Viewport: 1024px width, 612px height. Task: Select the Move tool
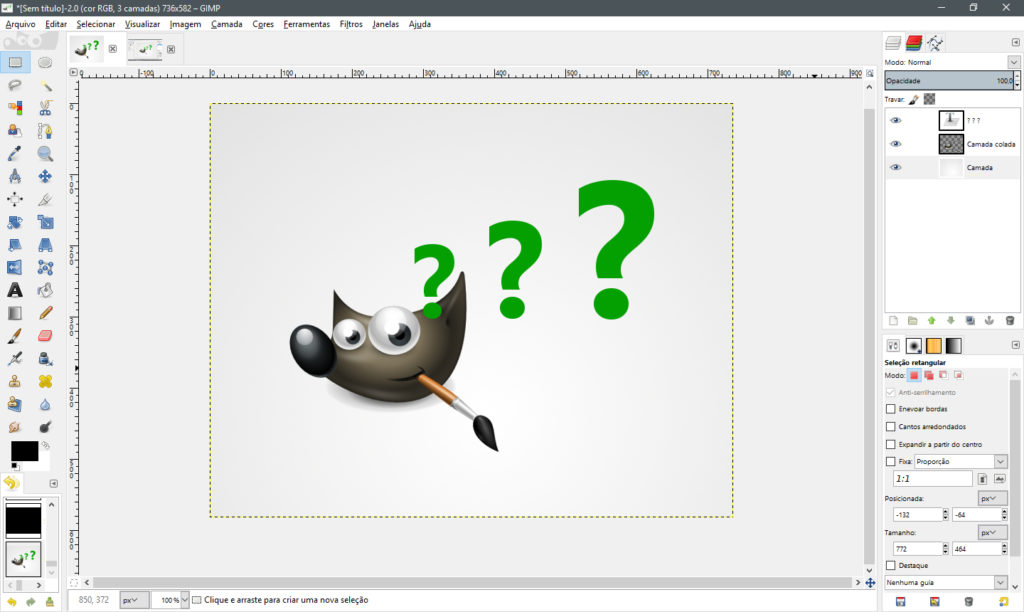coord(45,176)
